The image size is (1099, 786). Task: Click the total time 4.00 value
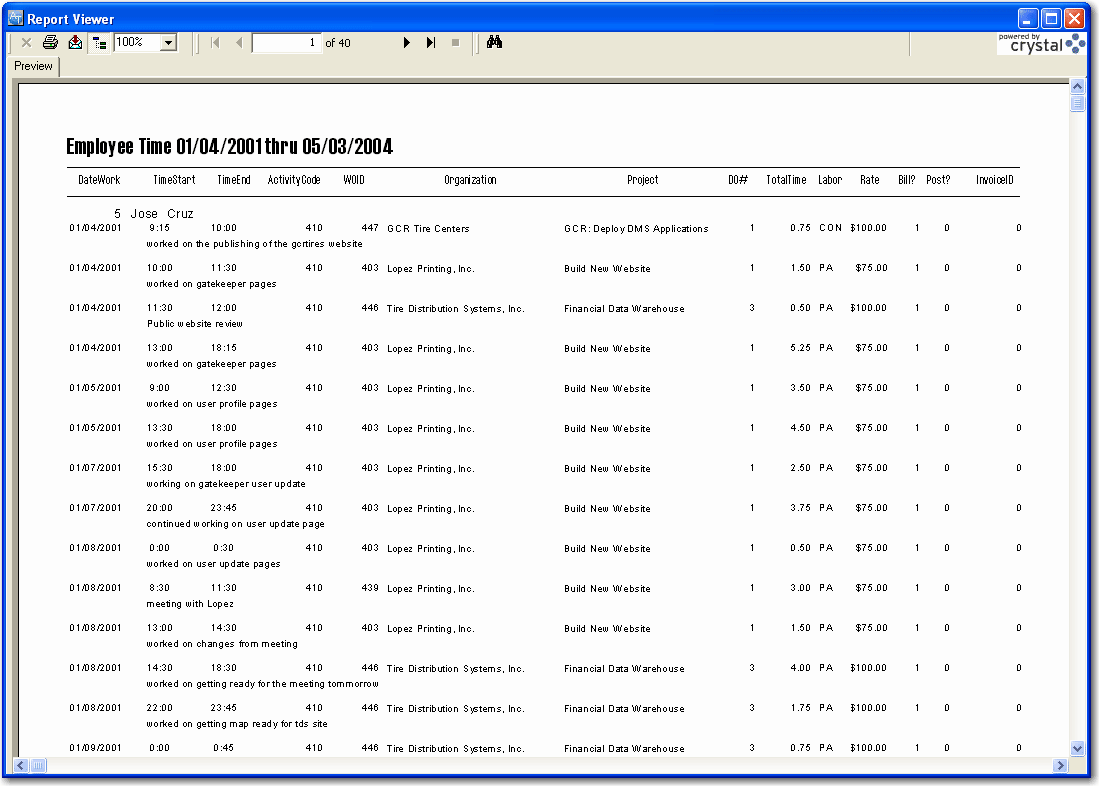(800, 668)
